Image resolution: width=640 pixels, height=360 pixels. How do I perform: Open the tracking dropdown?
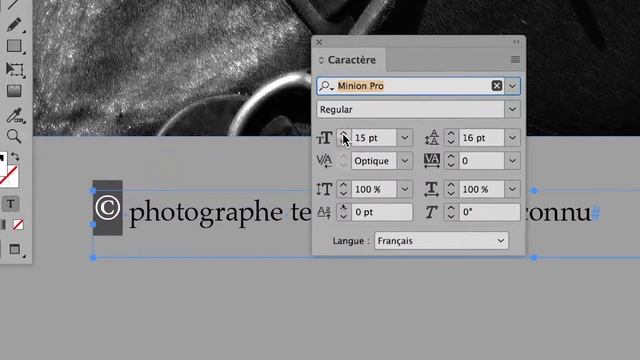coord(512,161)
